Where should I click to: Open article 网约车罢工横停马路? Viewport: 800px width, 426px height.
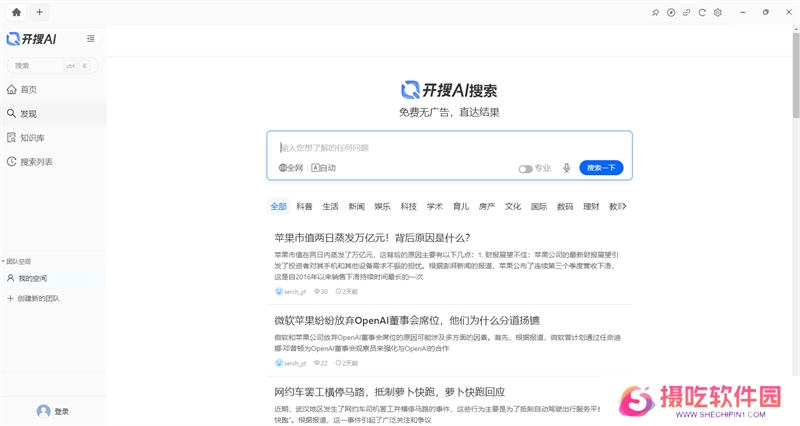pos(389,392)
